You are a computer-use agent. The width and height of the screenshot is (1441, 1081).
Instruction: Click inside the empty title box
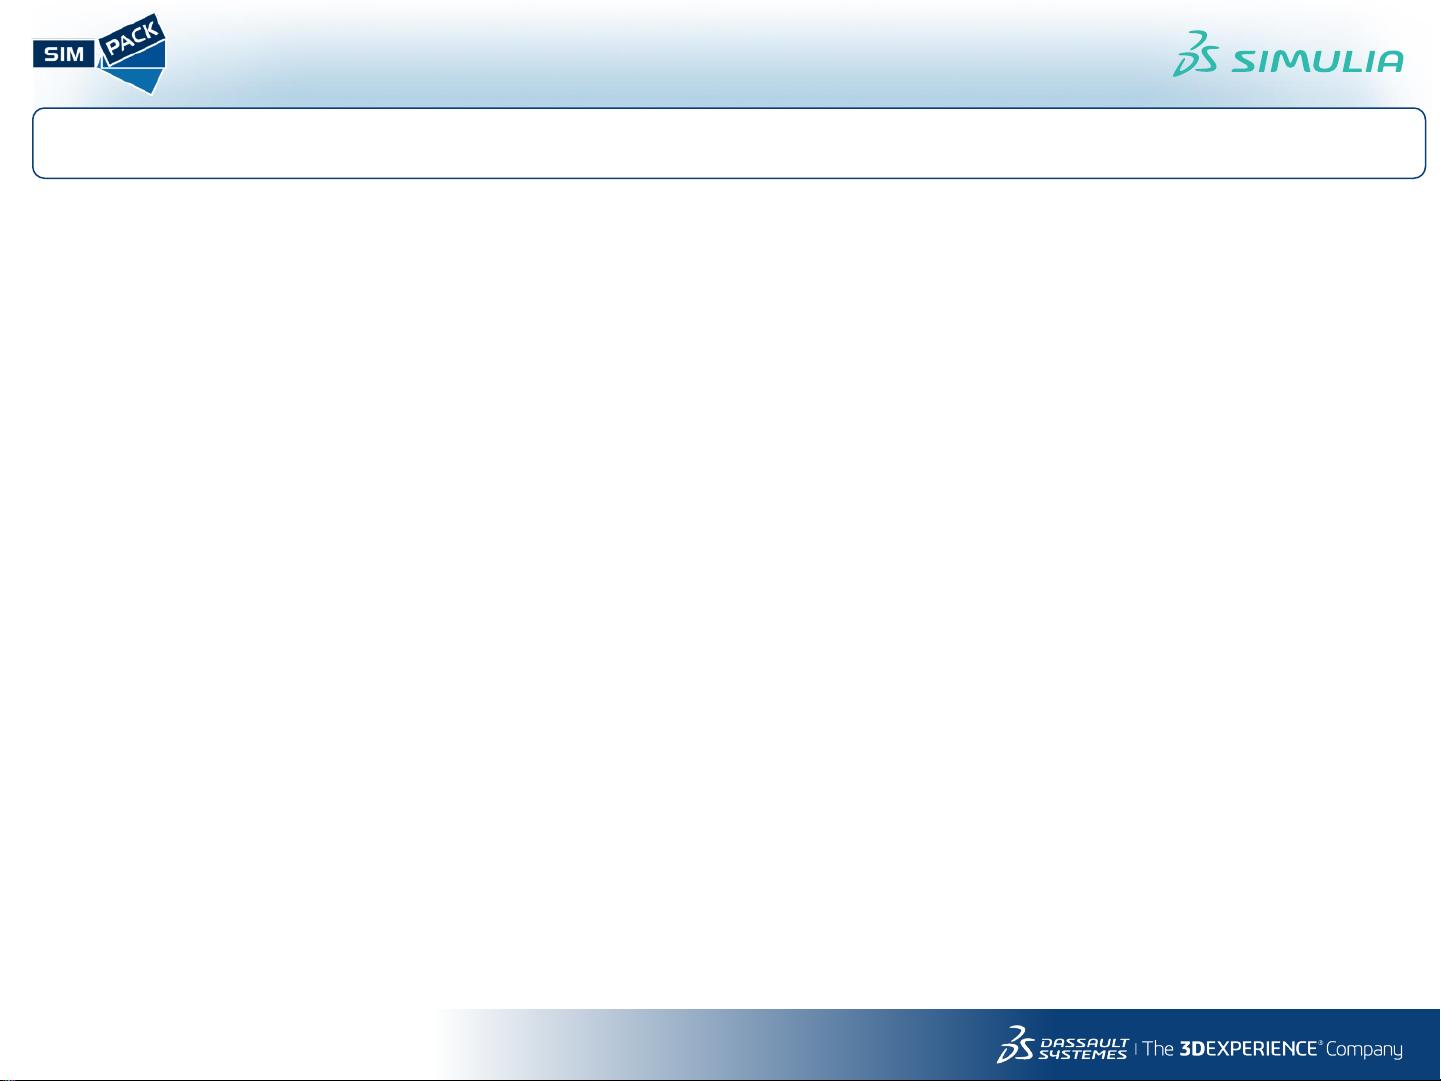point(728,143)
